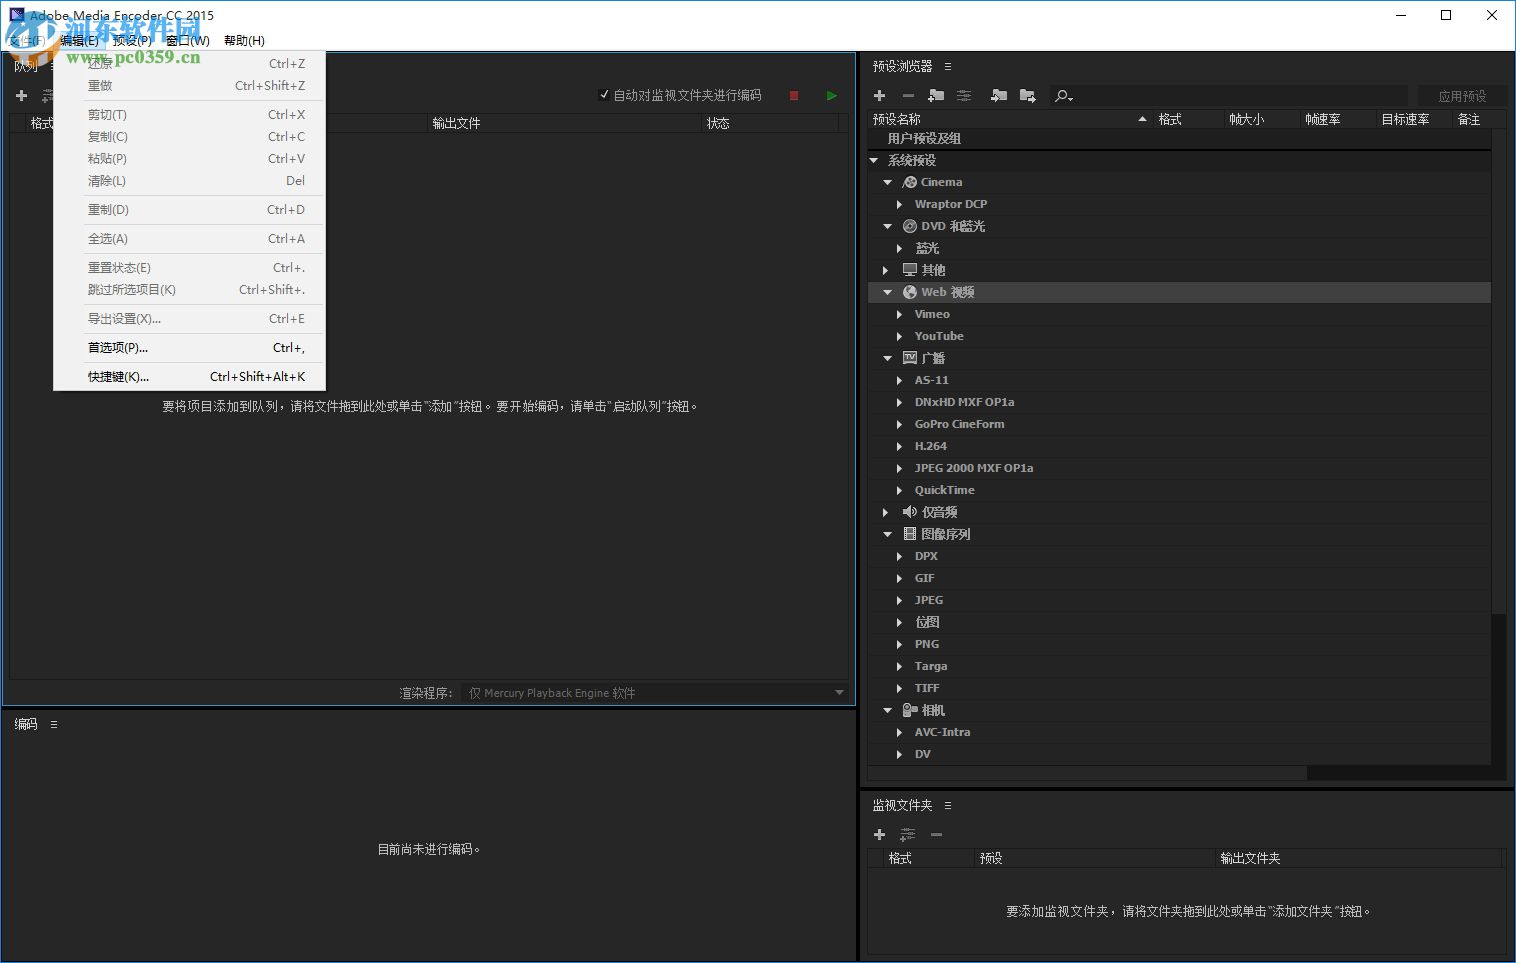Click the 应用预设 button
The height and width of the screenshot is (963, 1516).
[1462, 96]
